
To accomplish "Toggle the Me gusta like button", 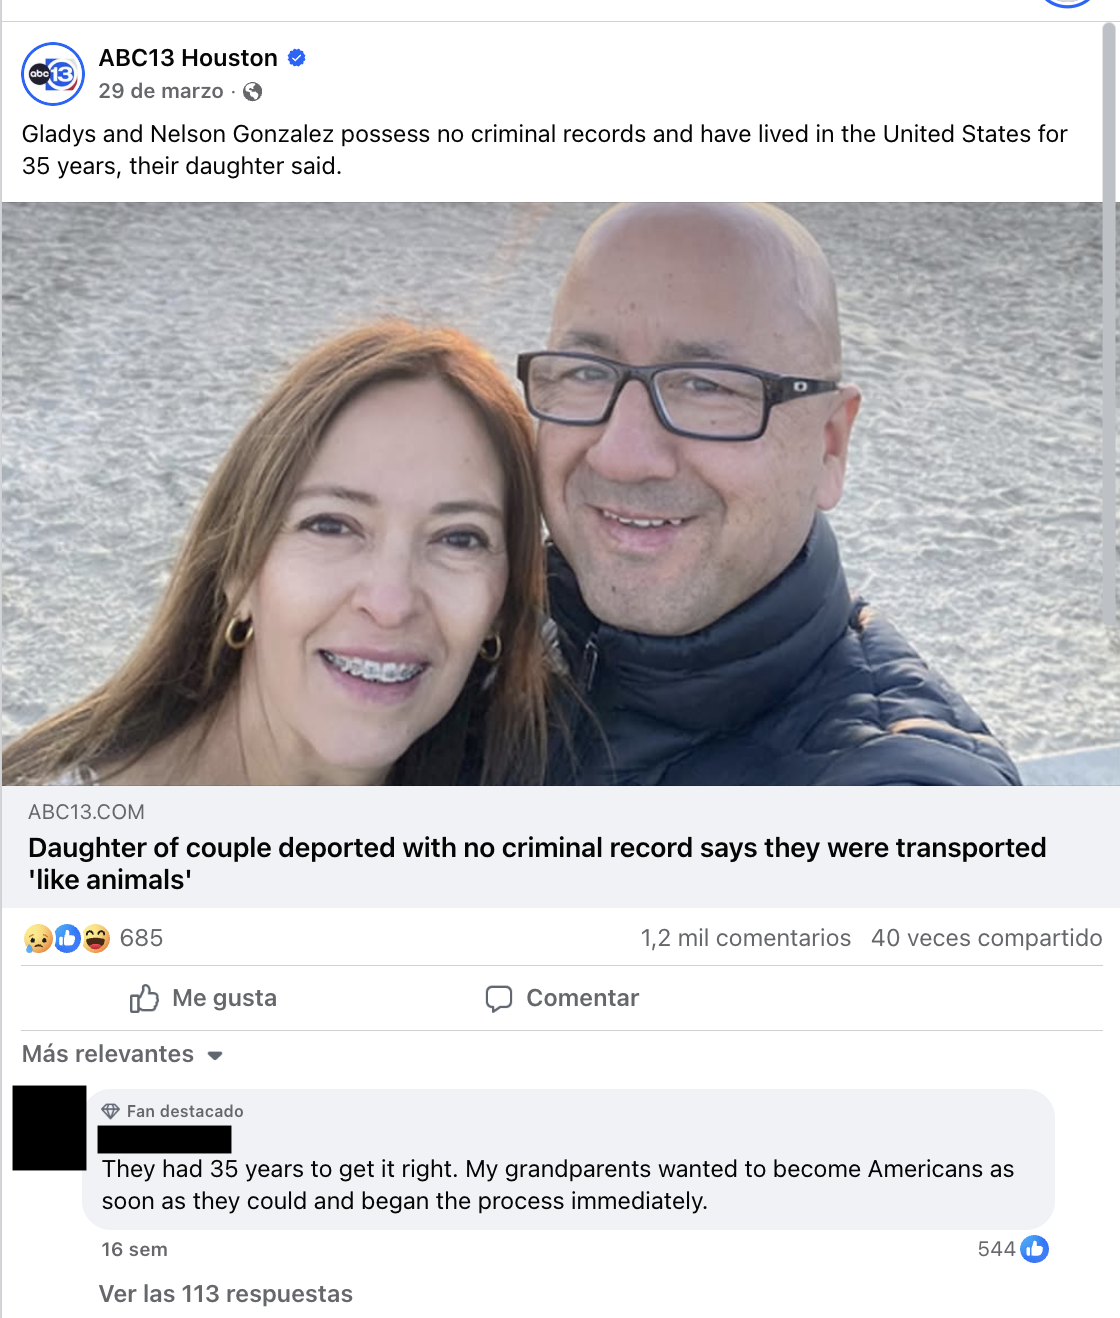I will click(x=203, y=998).
